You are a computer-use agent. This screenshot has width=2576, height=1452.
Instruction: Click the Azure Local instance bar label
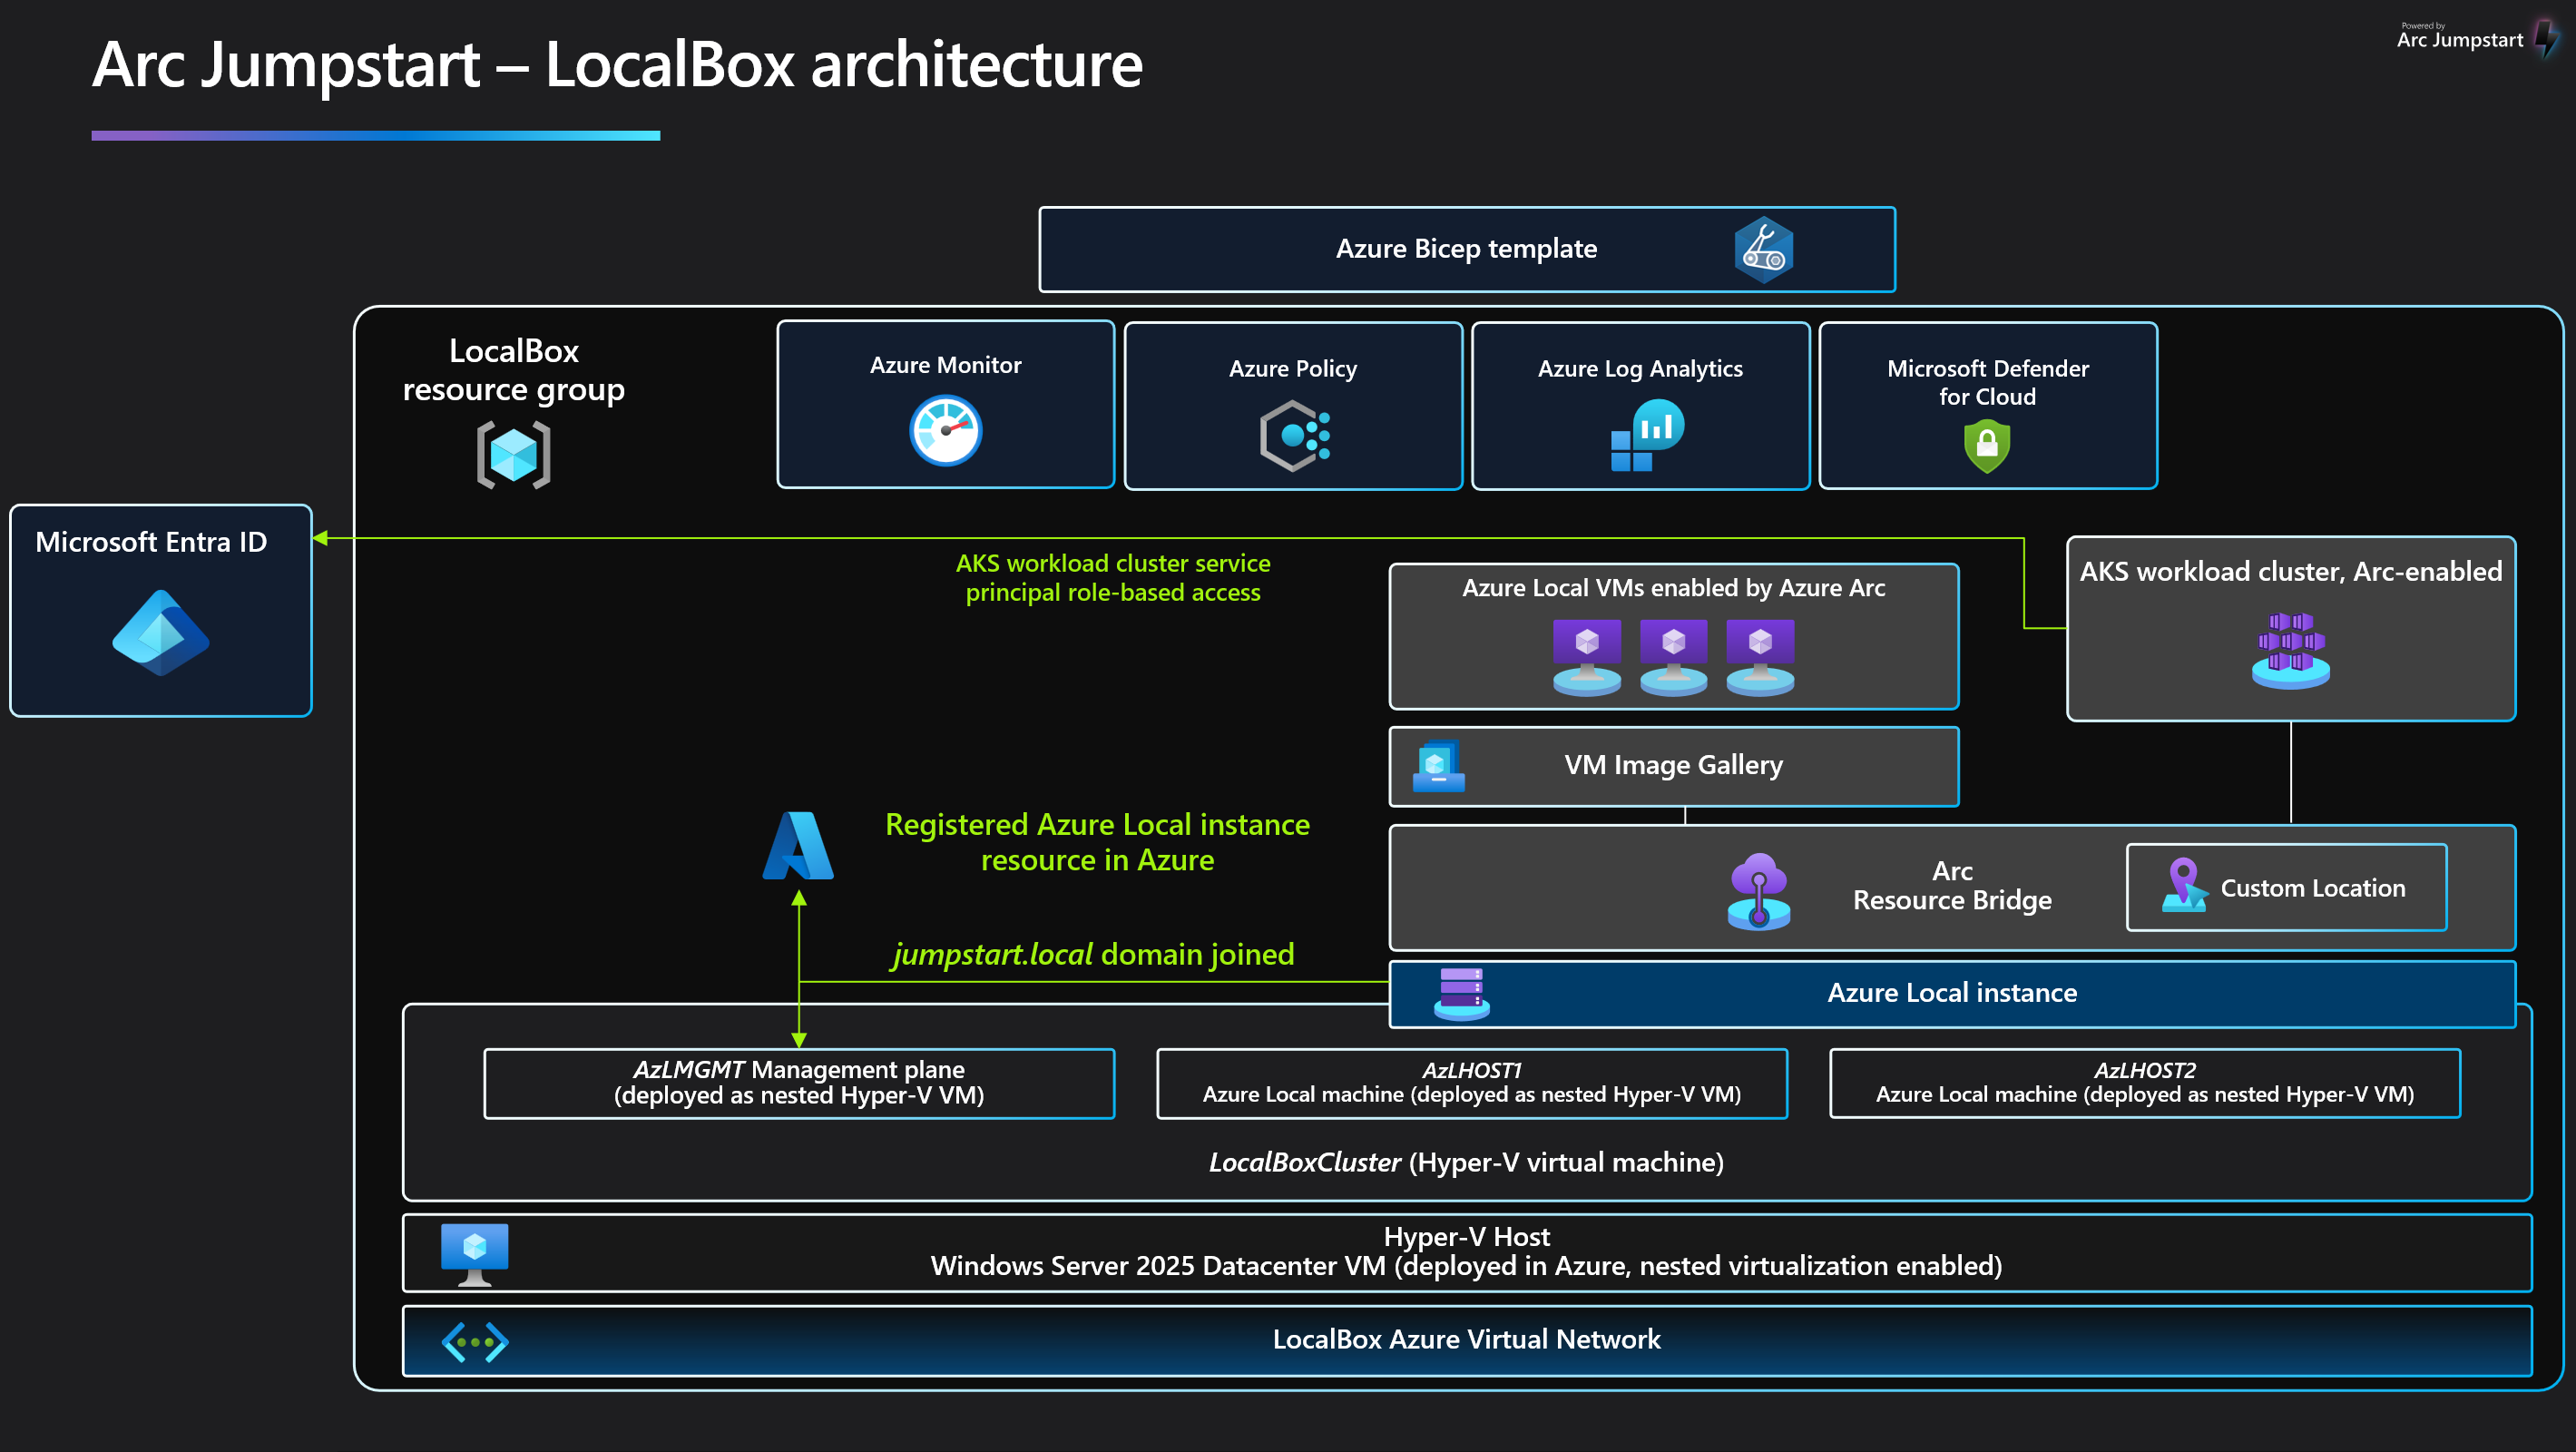coord(1951,993)
